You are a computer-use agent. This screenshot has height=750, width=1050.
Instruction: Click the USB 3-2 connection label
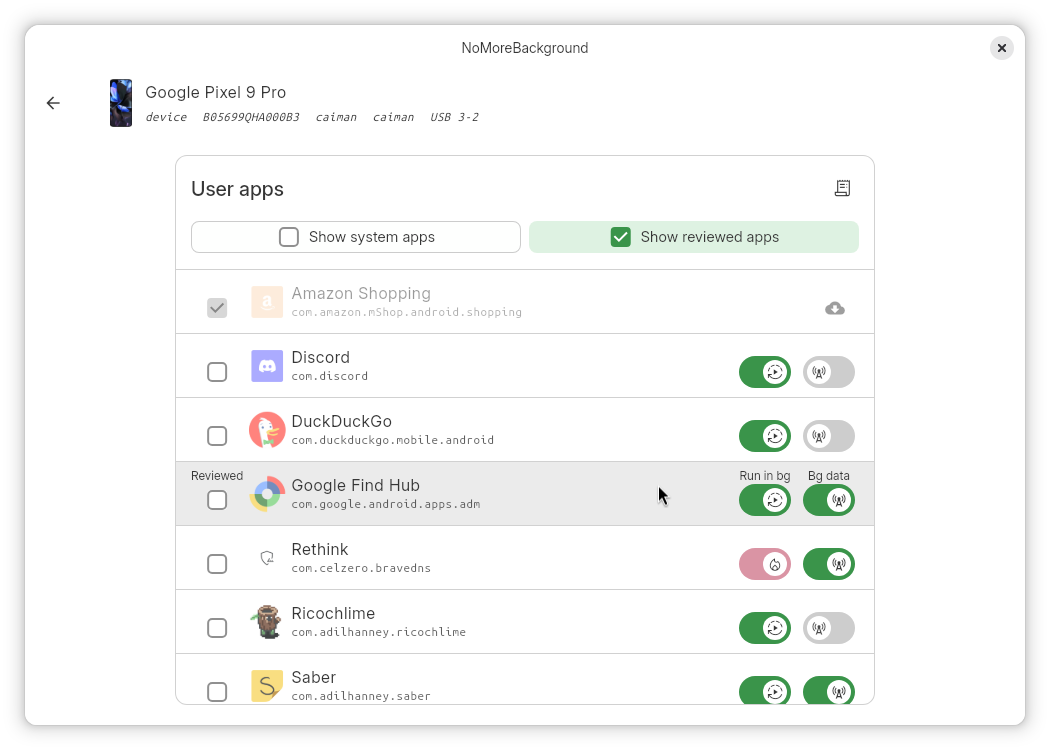click(x=454, y=117)
